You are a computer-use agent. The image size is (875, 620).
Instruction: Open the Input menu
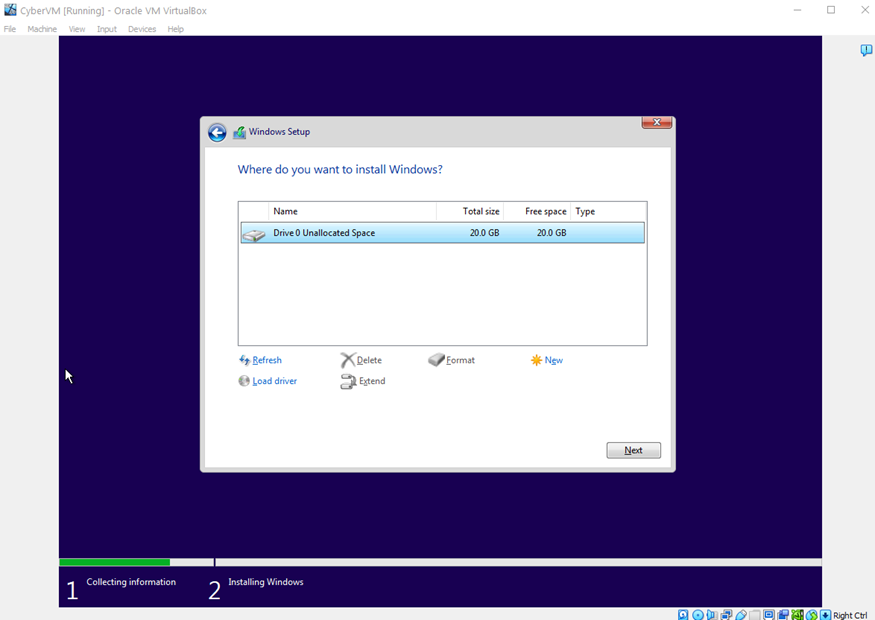pos(107,29)
